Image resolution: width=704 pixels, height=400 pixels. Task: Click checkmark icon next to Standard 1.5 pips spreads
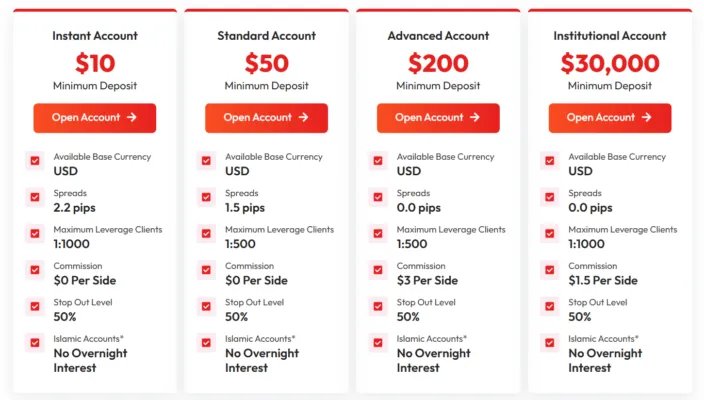click(x=207, y=197)
